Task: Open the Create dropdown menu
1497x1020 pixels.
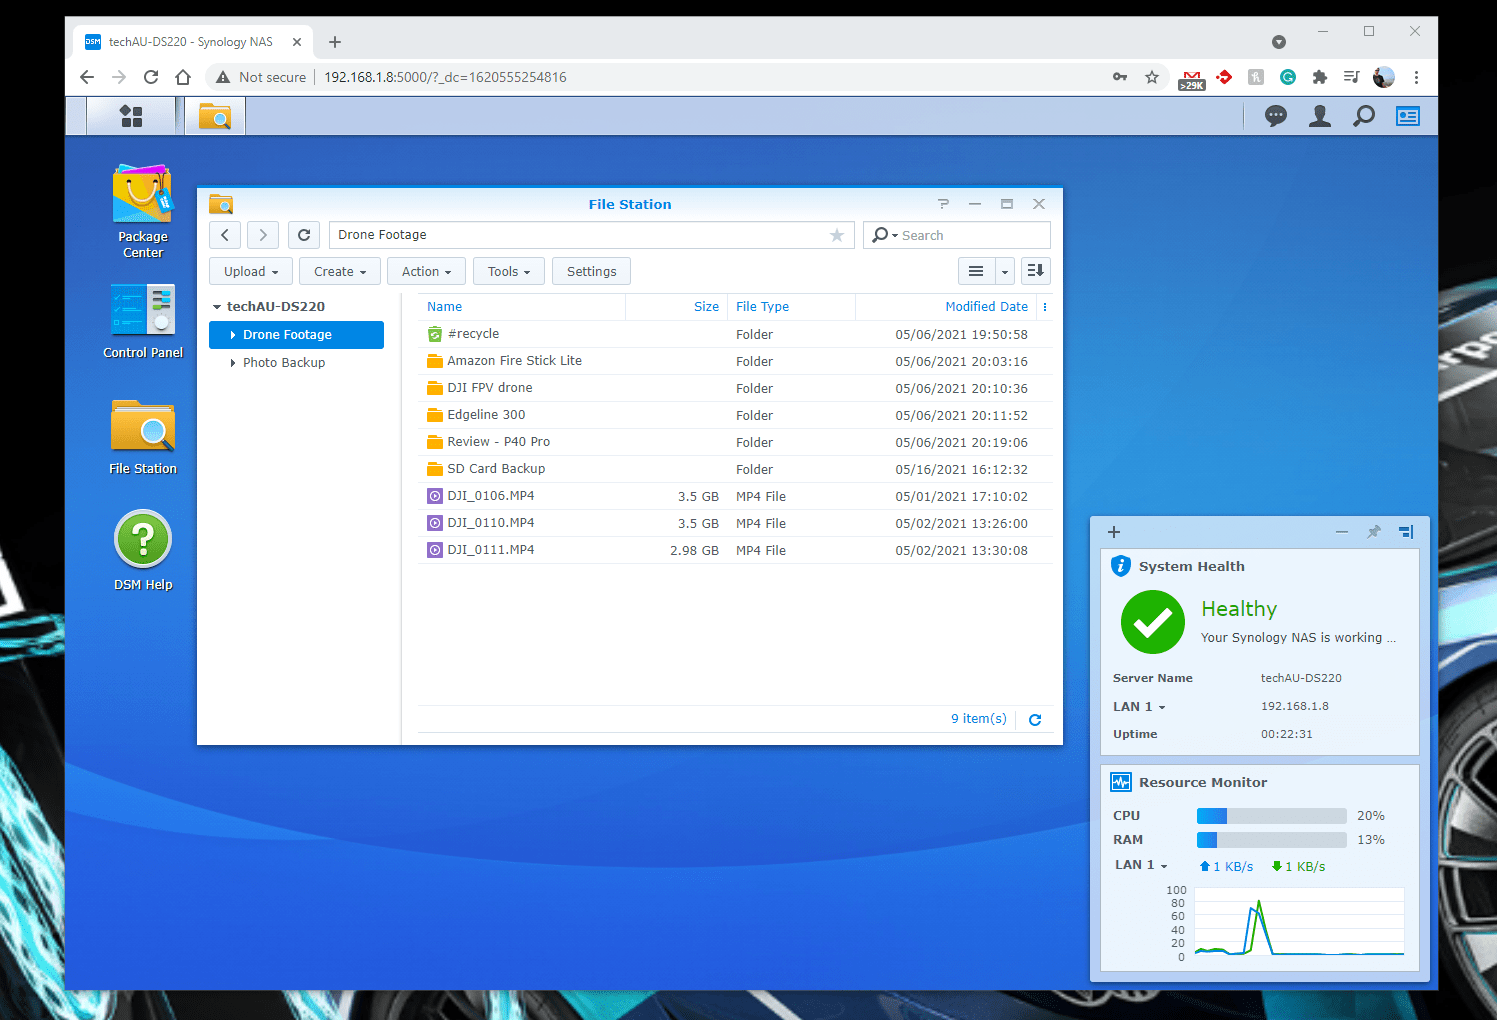Action: [x=340, y=271]
